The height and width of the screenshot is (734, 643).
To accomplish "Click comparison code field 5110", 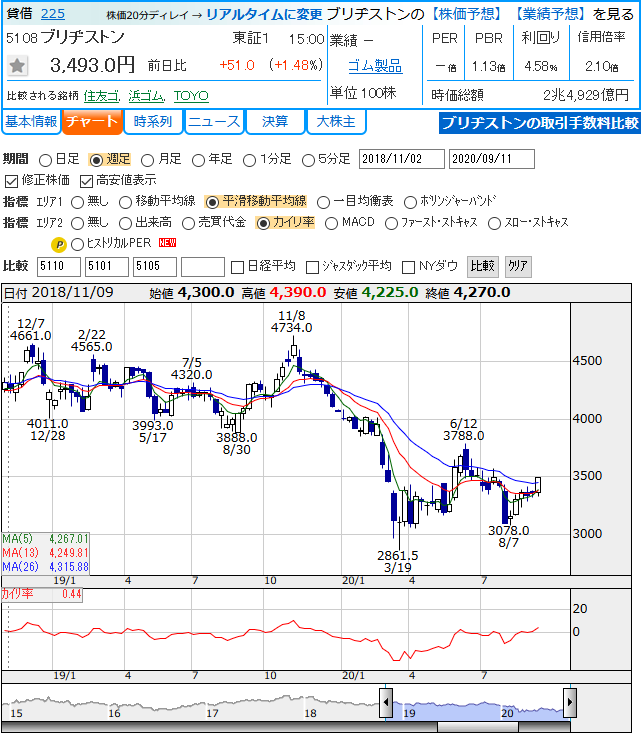I will point(59,267).
